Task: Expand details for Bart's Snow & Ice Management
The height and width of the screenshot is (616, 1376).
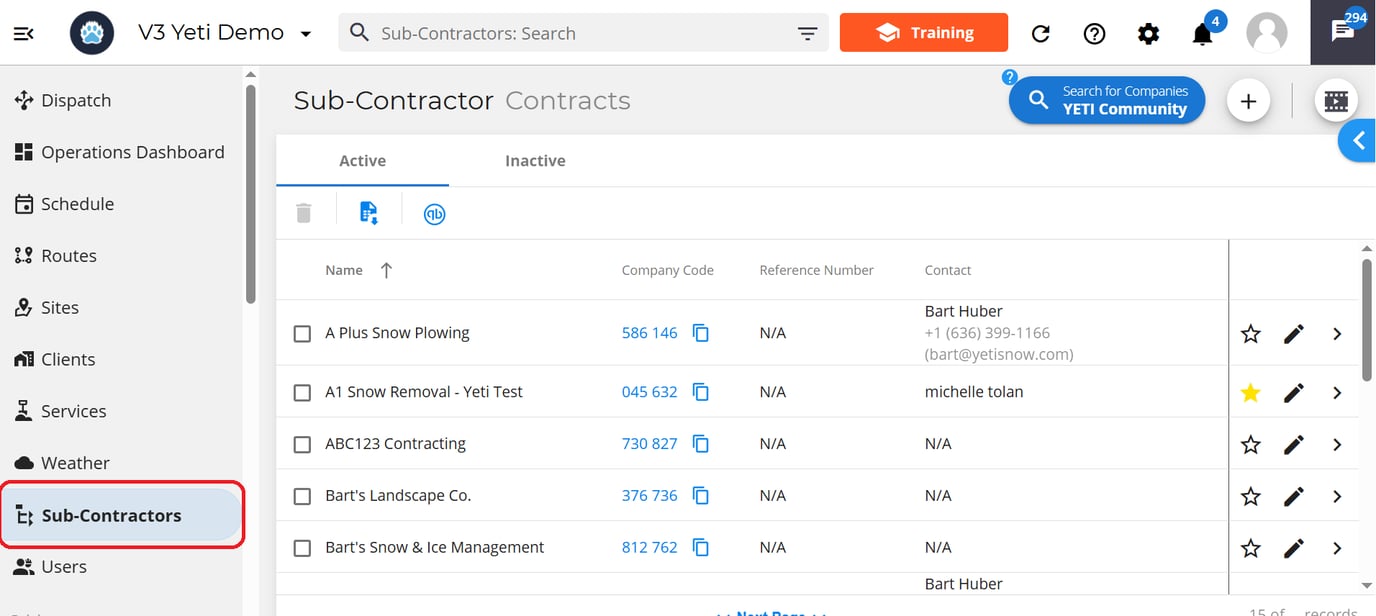Action: [x=1337, y=548]
